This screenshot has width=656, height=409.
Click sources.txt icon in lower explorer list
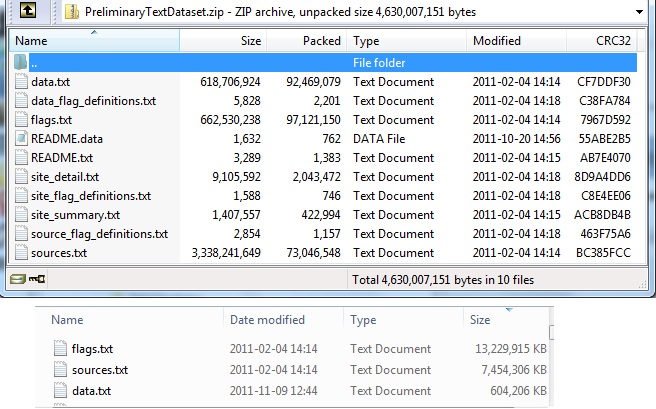(x=60, y=369)
